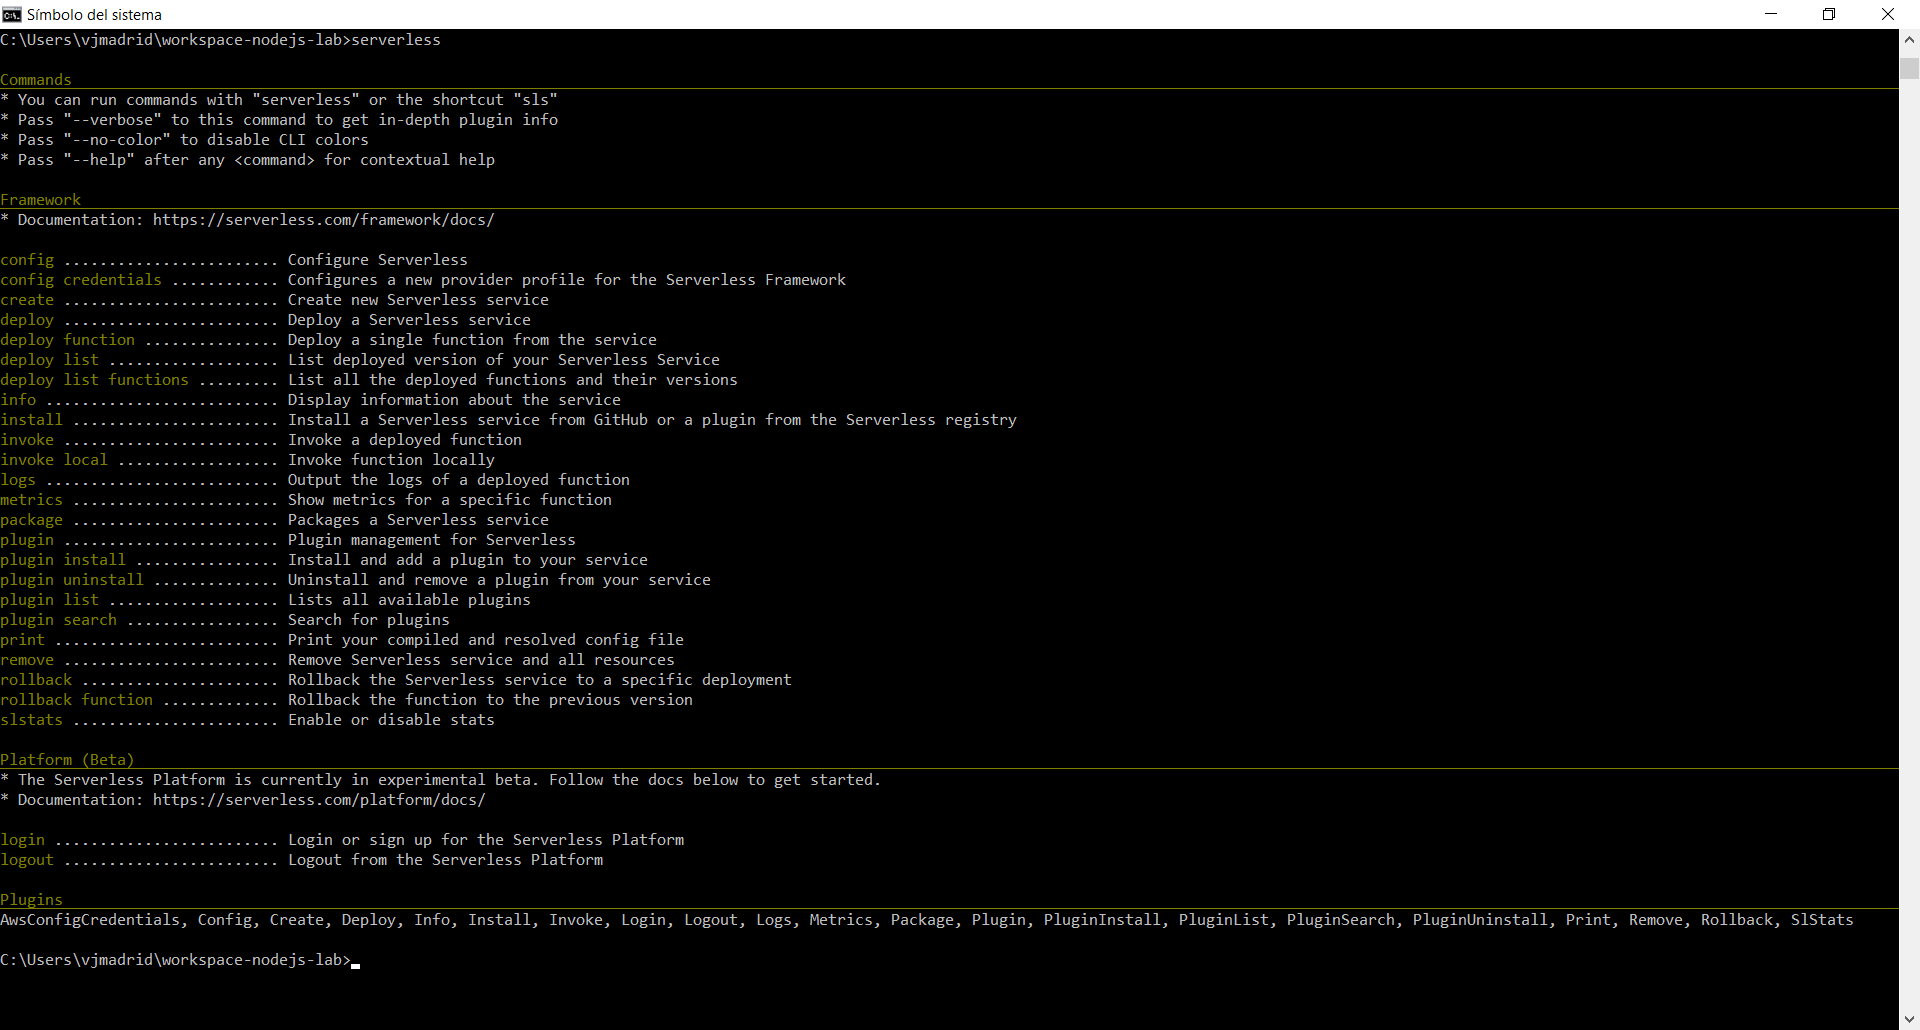This screenshot has width=1920, height=1030.
Task: Click the "create" command name
Action: (27, 300)
